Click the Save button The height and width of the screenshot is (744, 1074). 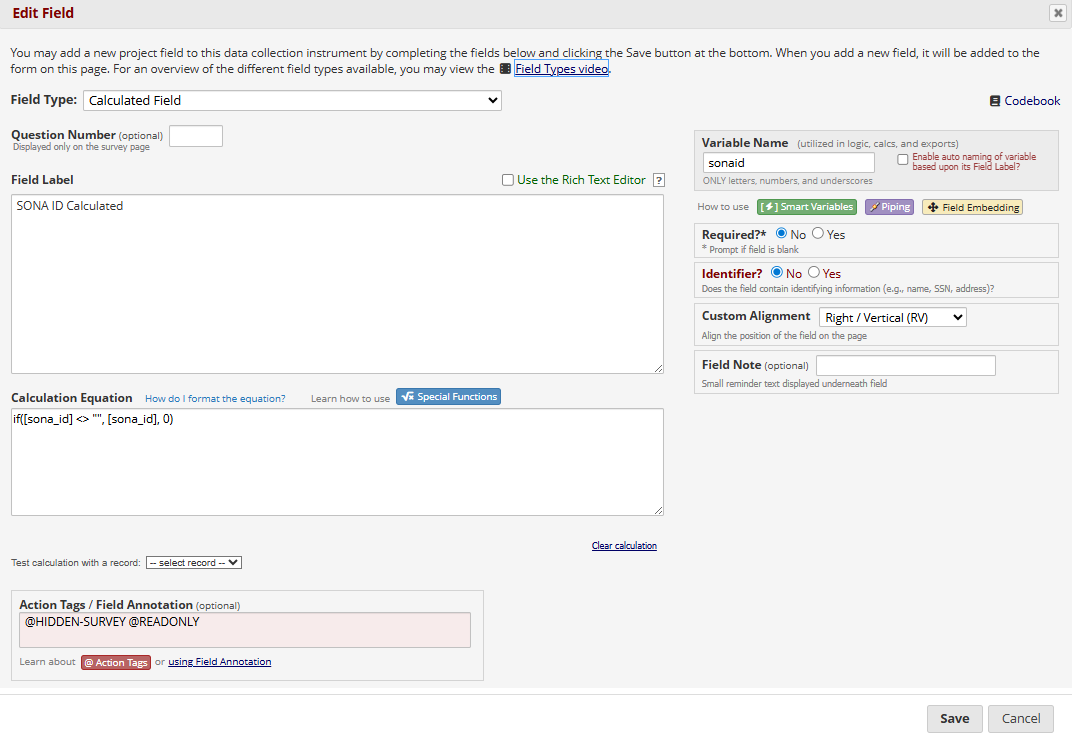(x=954, y=718)
